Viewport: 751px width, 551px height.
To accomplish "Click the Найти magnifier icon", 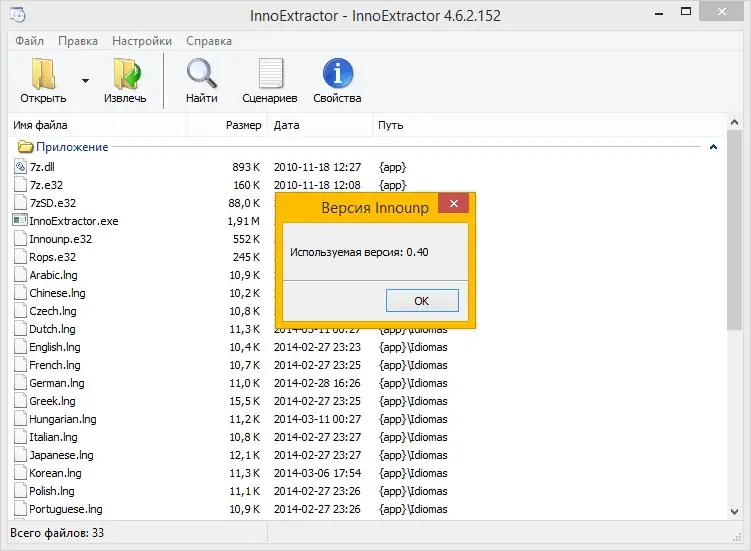I will (x=202, y=73).
